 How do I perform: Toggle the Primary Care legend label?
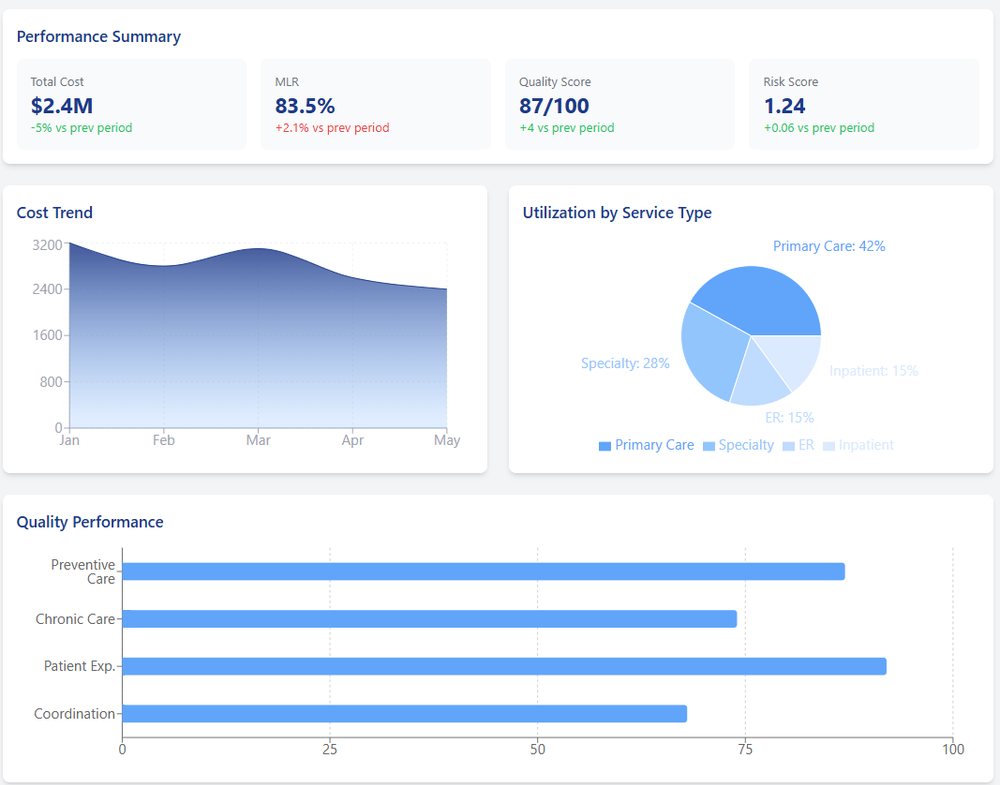click(x=654, y=445)
